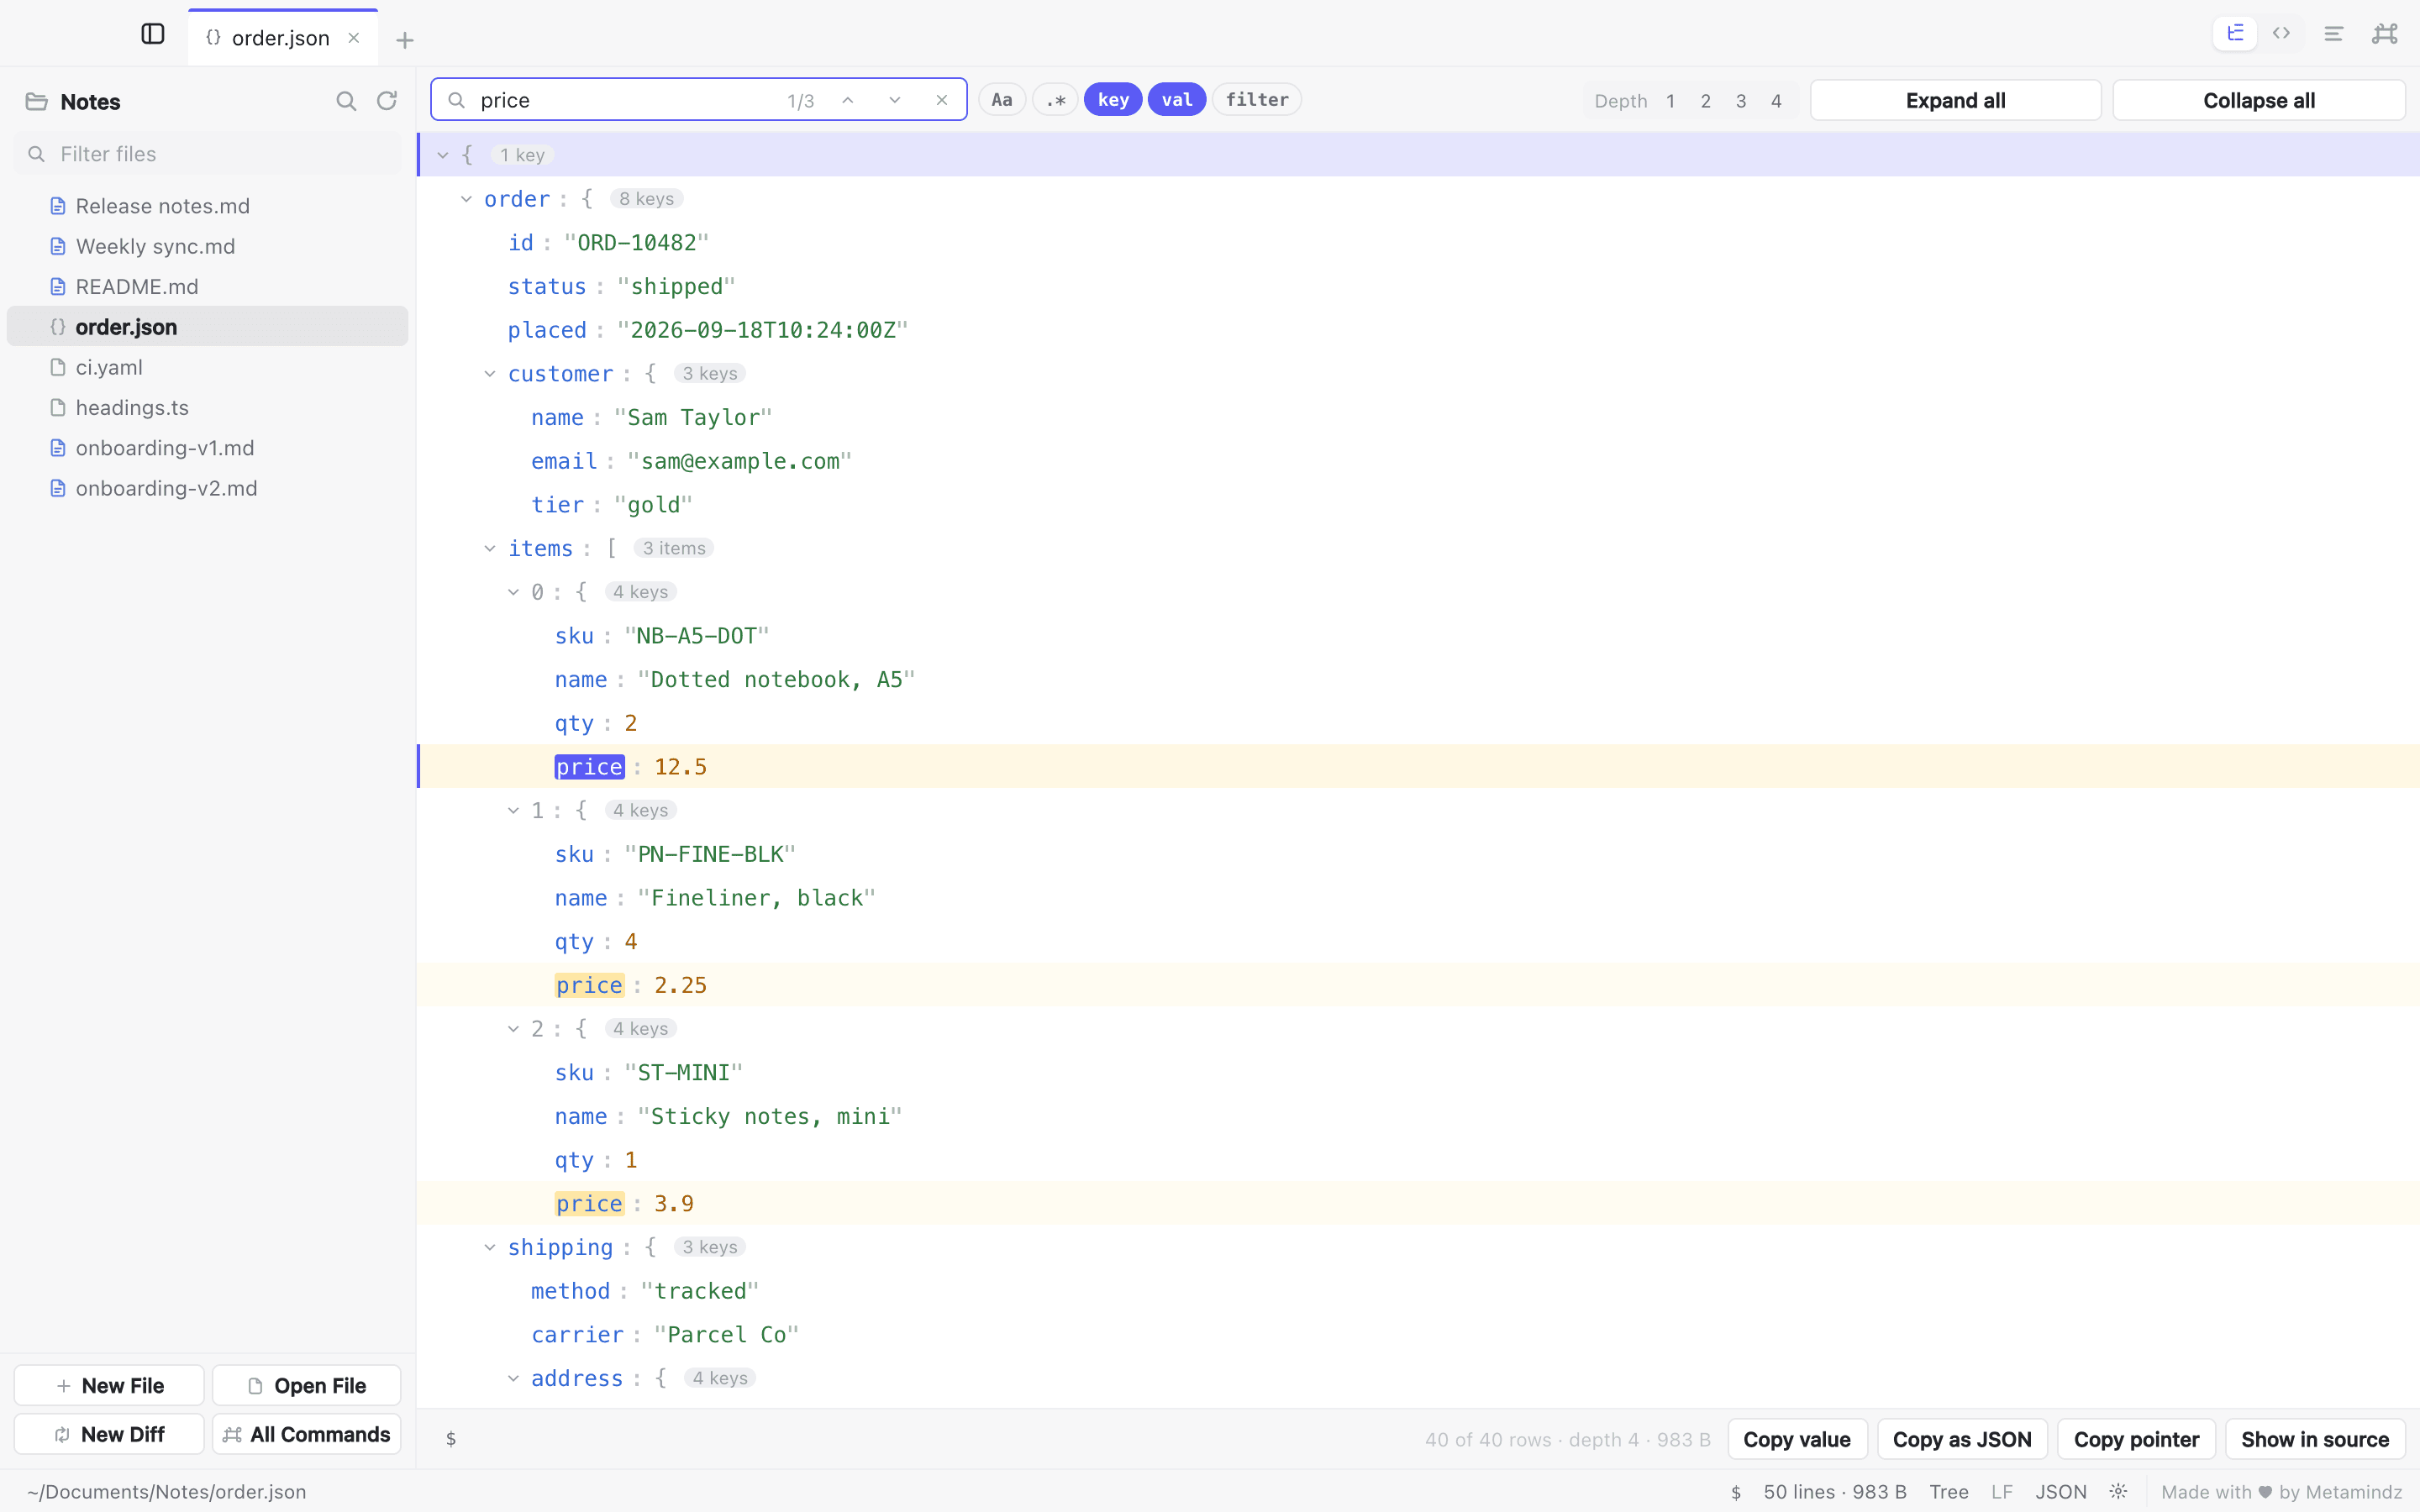Click the Tree mode in status bar
Screen dimensions: 2420x1512
[x=1949, y=1491]
